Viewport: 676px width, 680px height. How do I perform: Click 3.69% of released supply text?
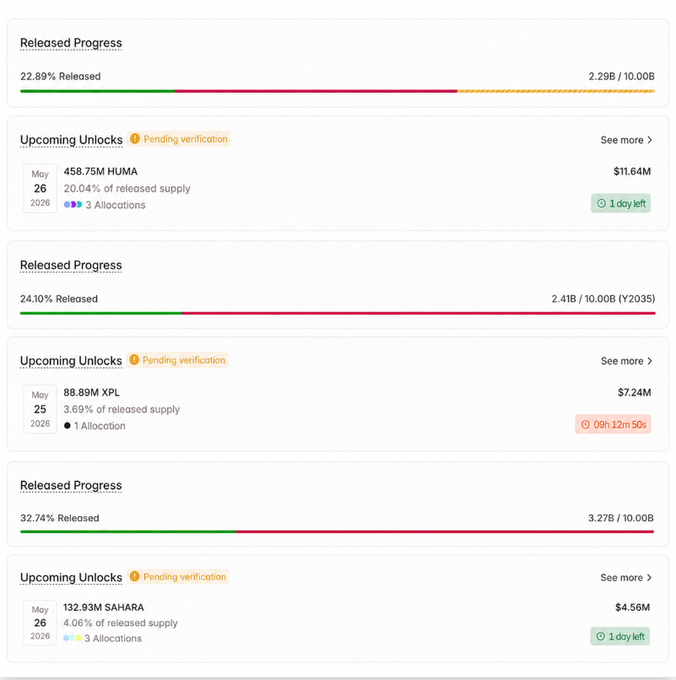tap(122, 409)
